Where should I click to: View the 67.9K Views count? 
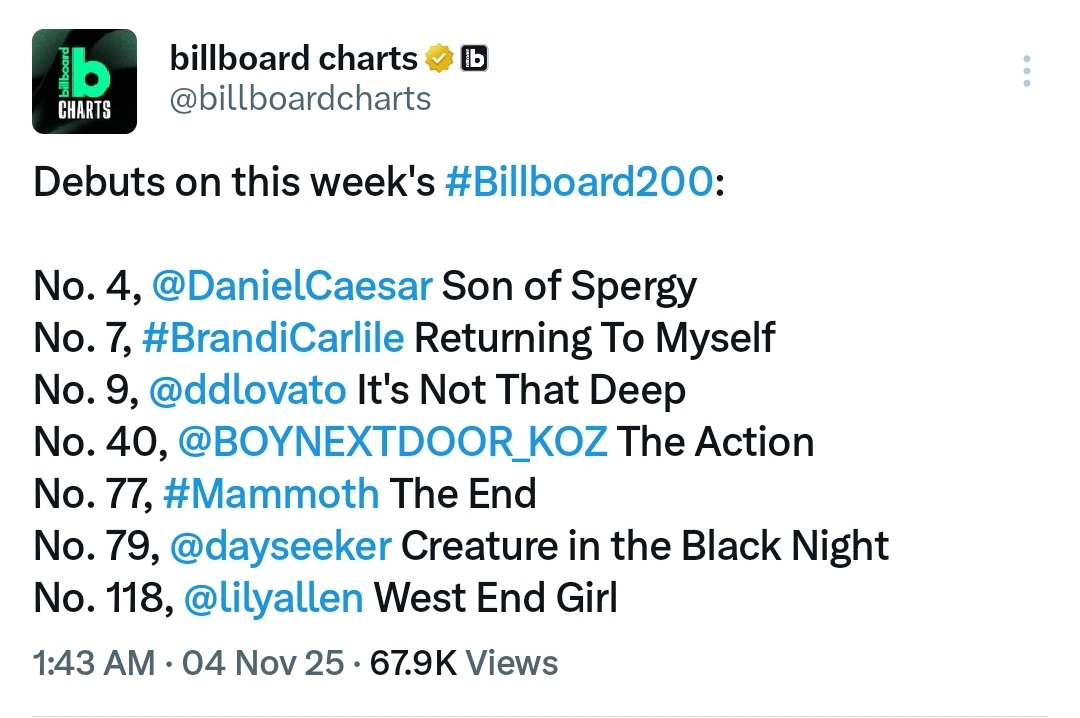pos(464,662)
